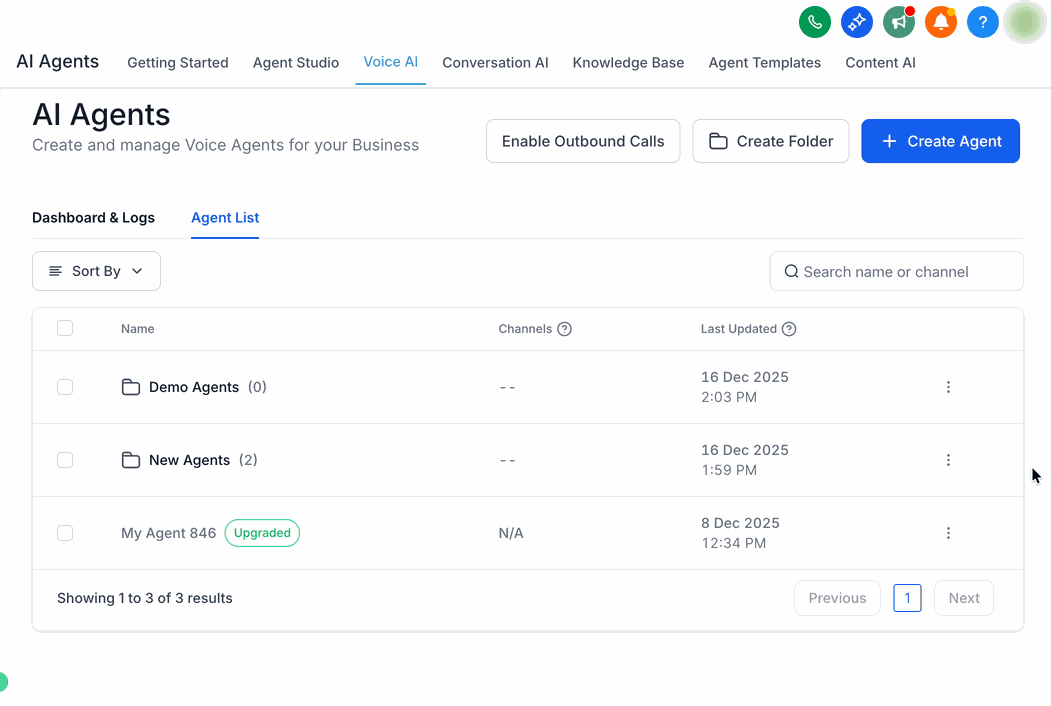
Task: Click the green Upgraded badge
Action: pos(262,533)
